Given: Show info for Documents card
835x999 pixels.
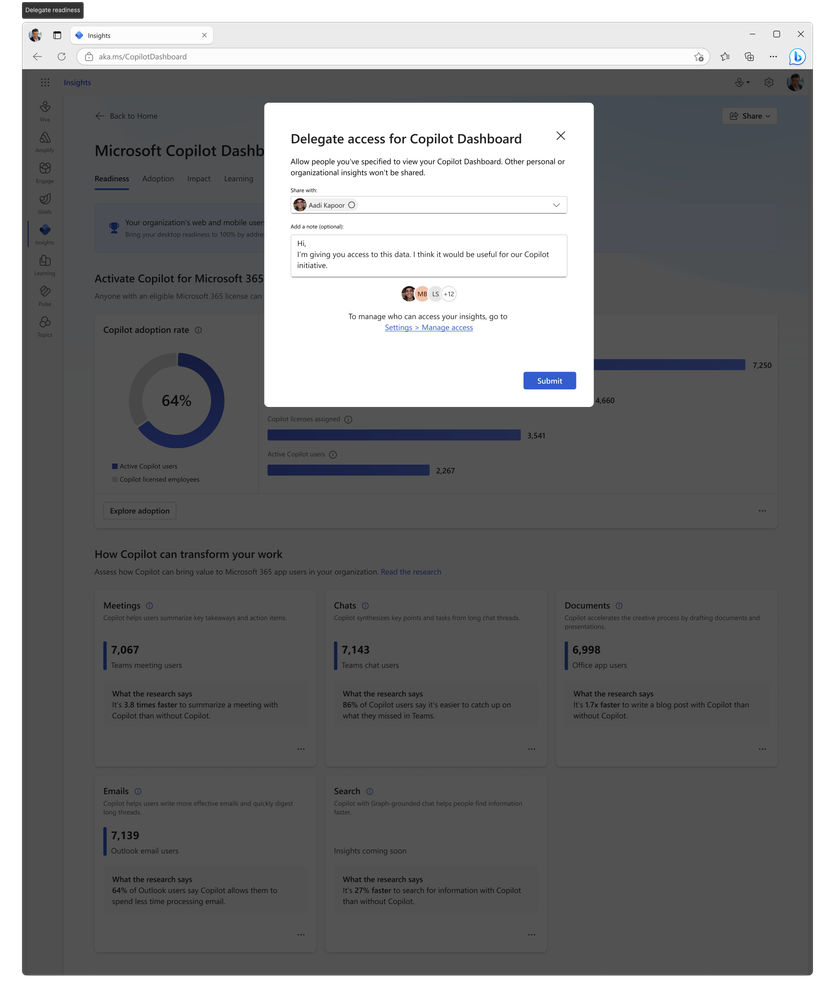Looking at the screenshot, I should pyautogui.click(x=618, y=606).
